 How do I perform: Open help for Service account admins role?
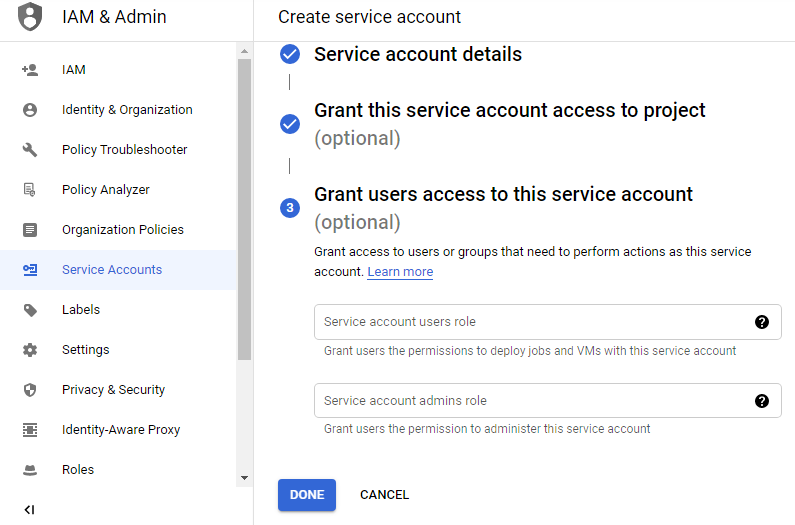(x=762, y=401)
